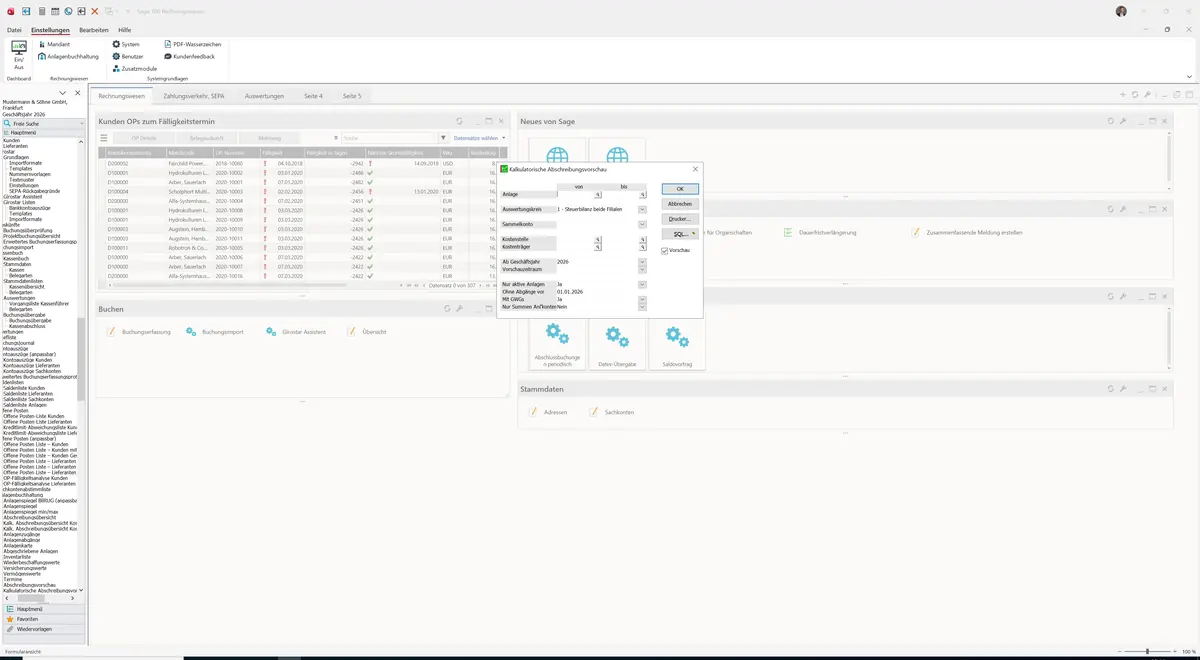Image resolution: width=1200 pixels, height=660 pixels.
Task: Open the Anlage 'von' lookup in dialog
Action: [x=598, y=195]
